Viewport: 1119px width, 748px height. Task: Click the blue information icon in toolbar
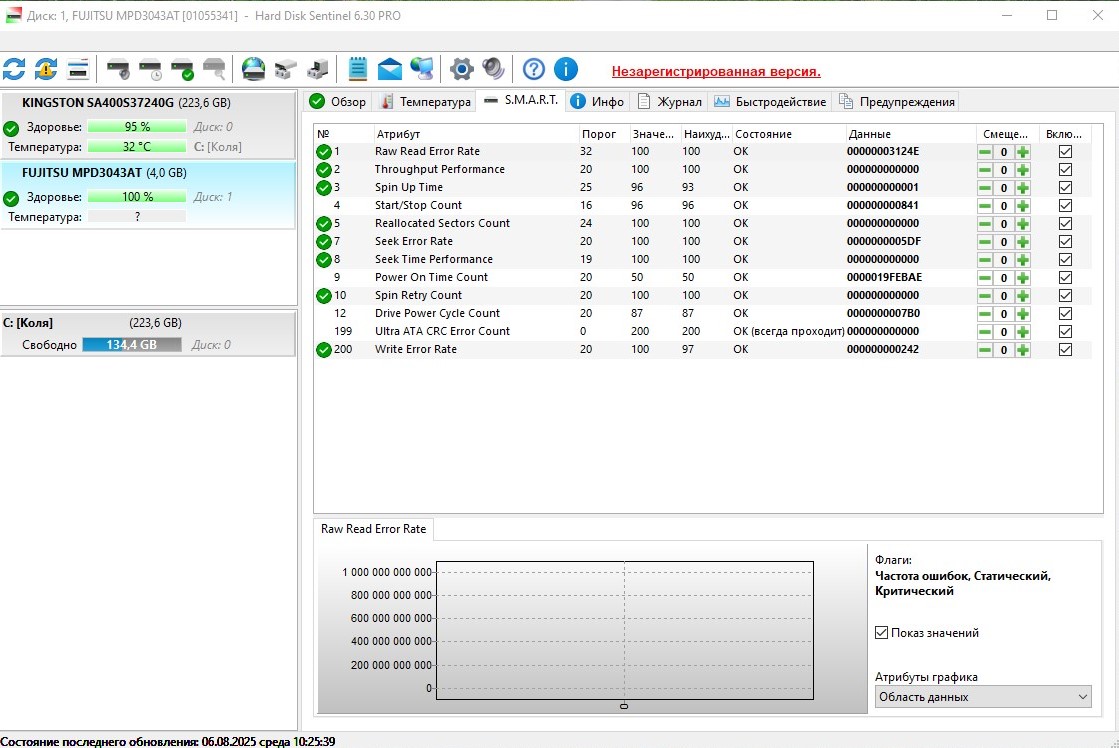(566, 69)
